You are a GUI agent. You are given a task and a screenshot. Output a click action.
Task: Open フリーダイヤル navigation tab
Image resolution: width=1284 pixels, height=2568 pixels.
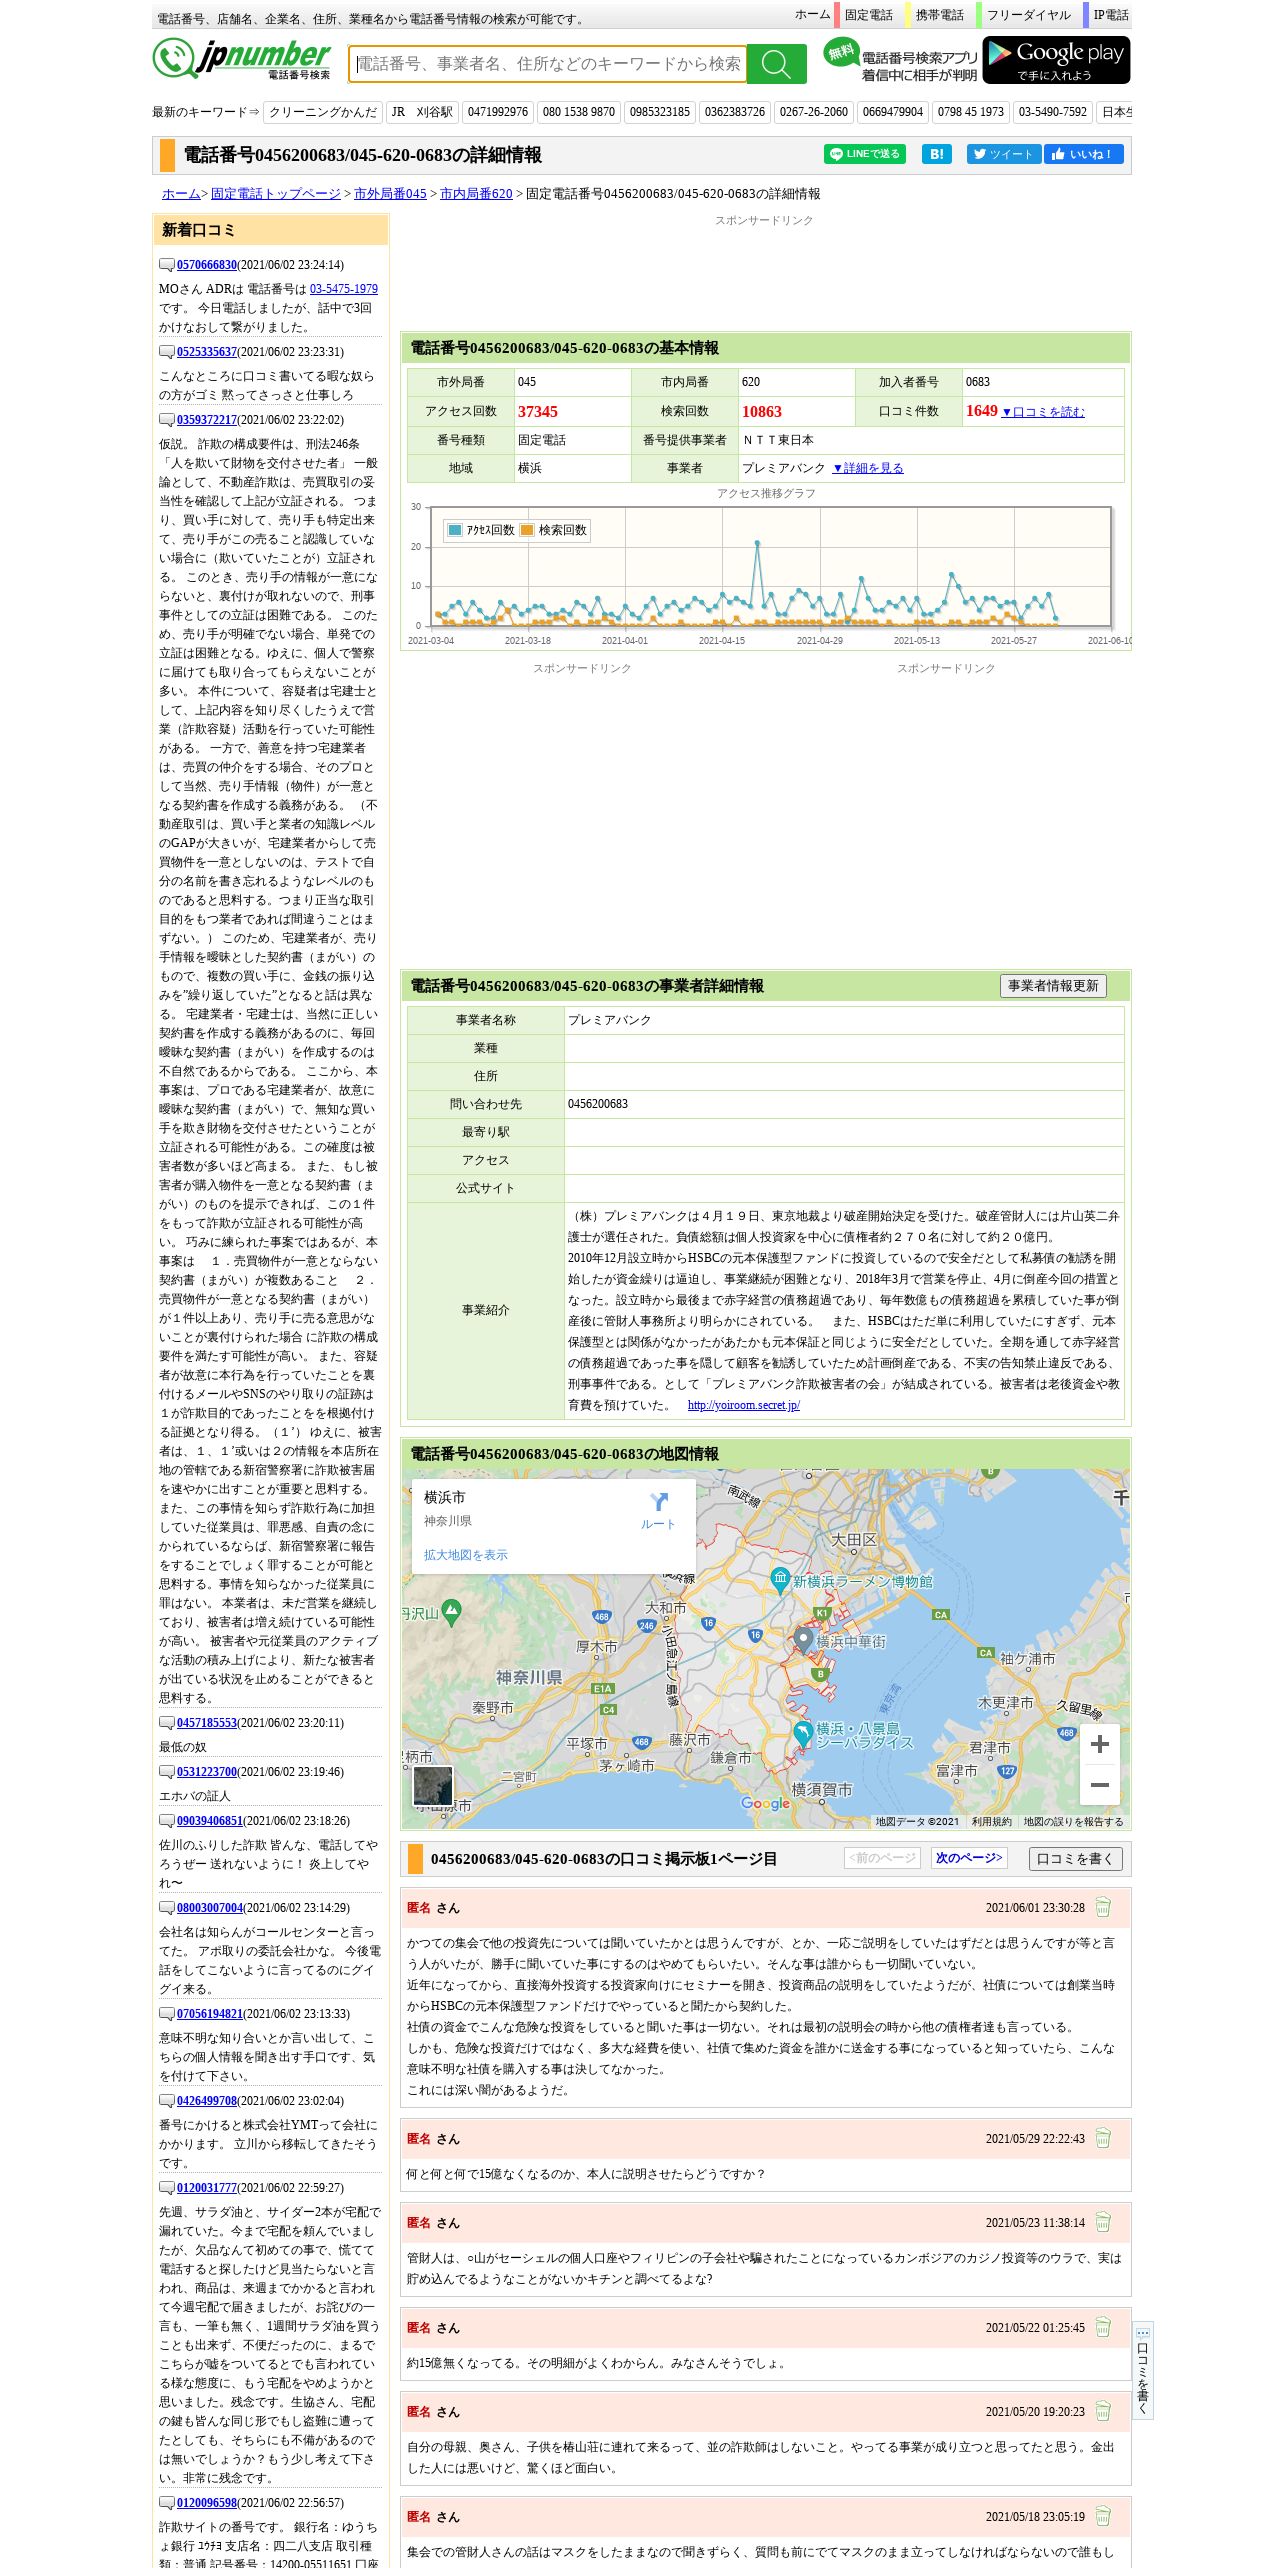coord(1028,15)
